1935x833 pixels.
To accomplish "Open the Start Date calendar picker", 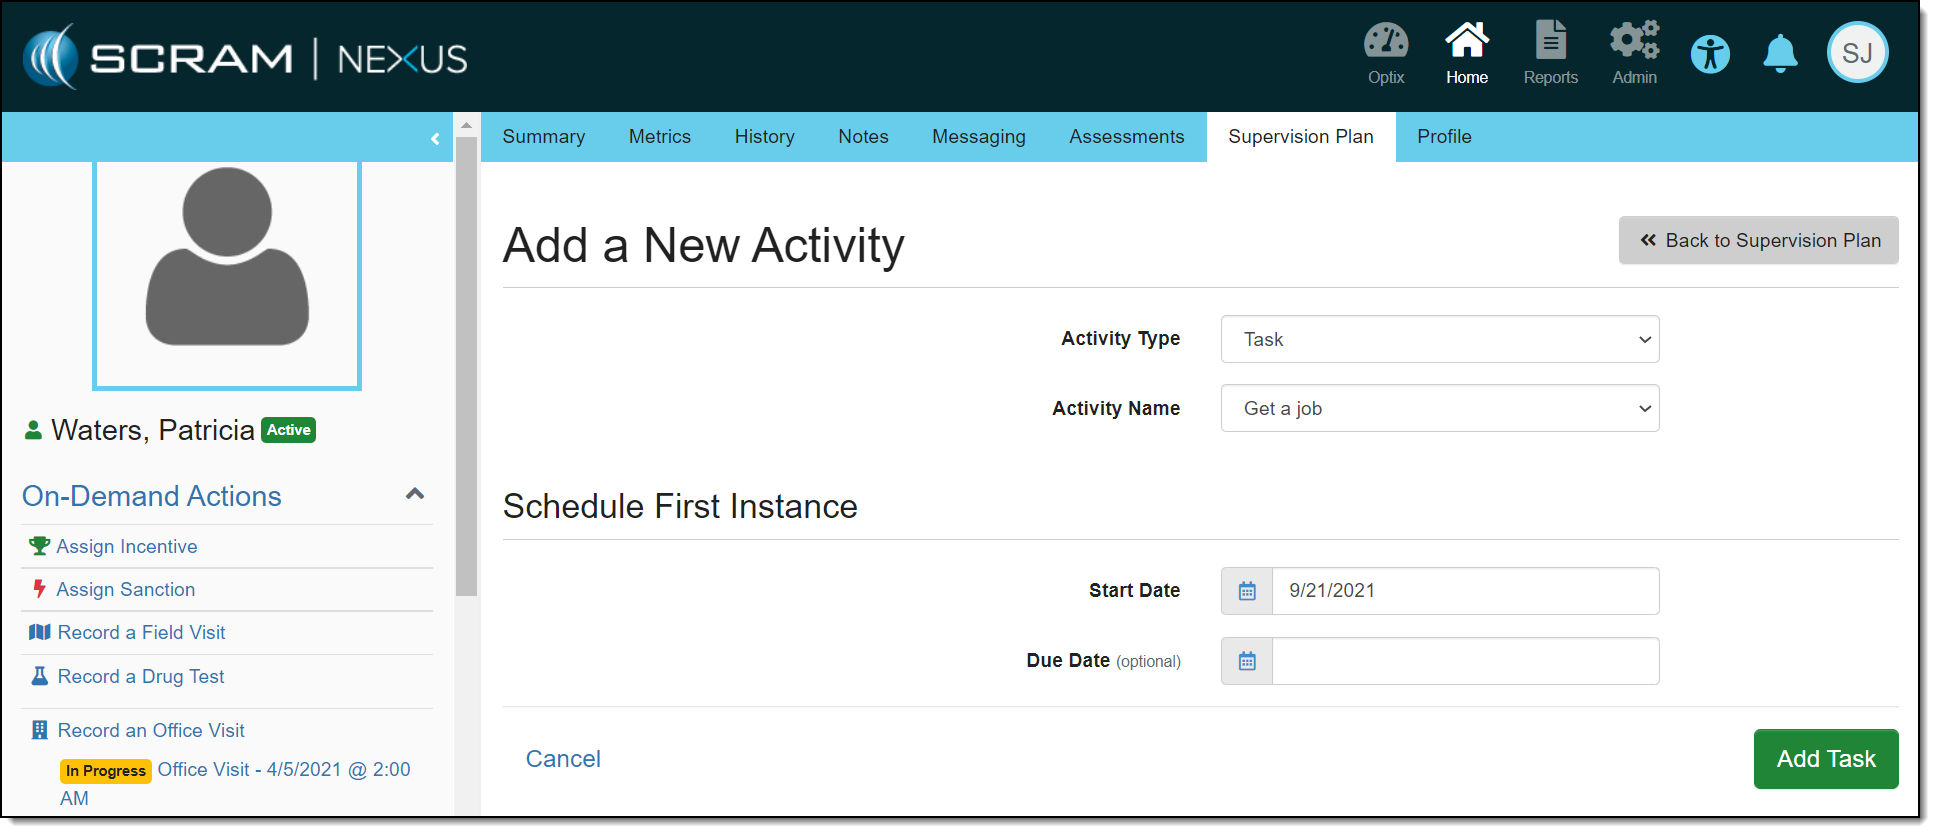I will [1247, 591].
